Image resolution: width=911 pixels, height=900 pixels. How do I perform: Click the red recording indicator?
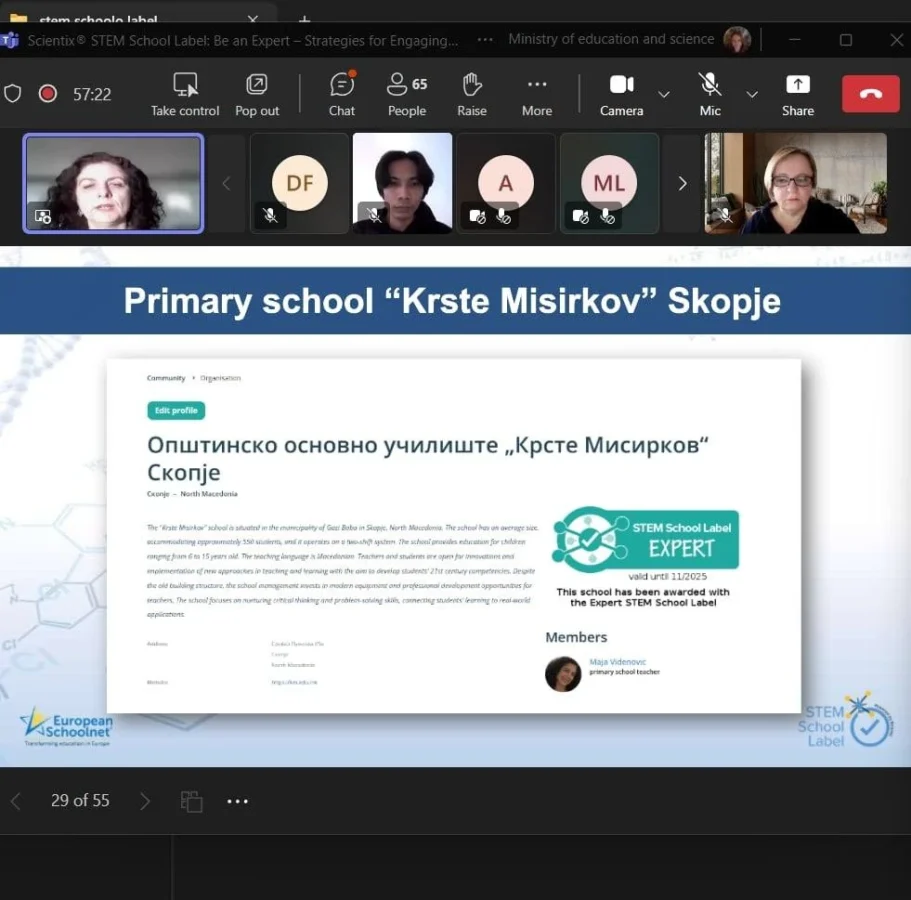click(48, 94)
